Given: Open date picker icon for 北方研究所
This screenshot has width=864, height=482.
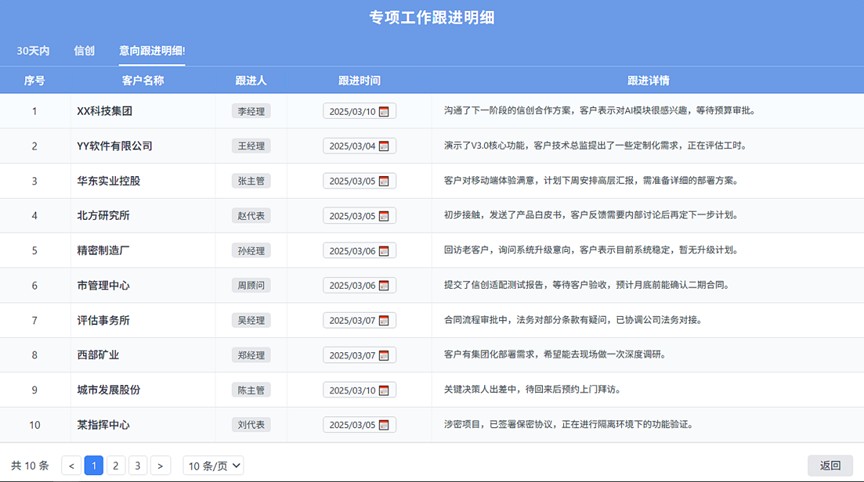Looking at the screenshot, I should click(x=385, y=216).
